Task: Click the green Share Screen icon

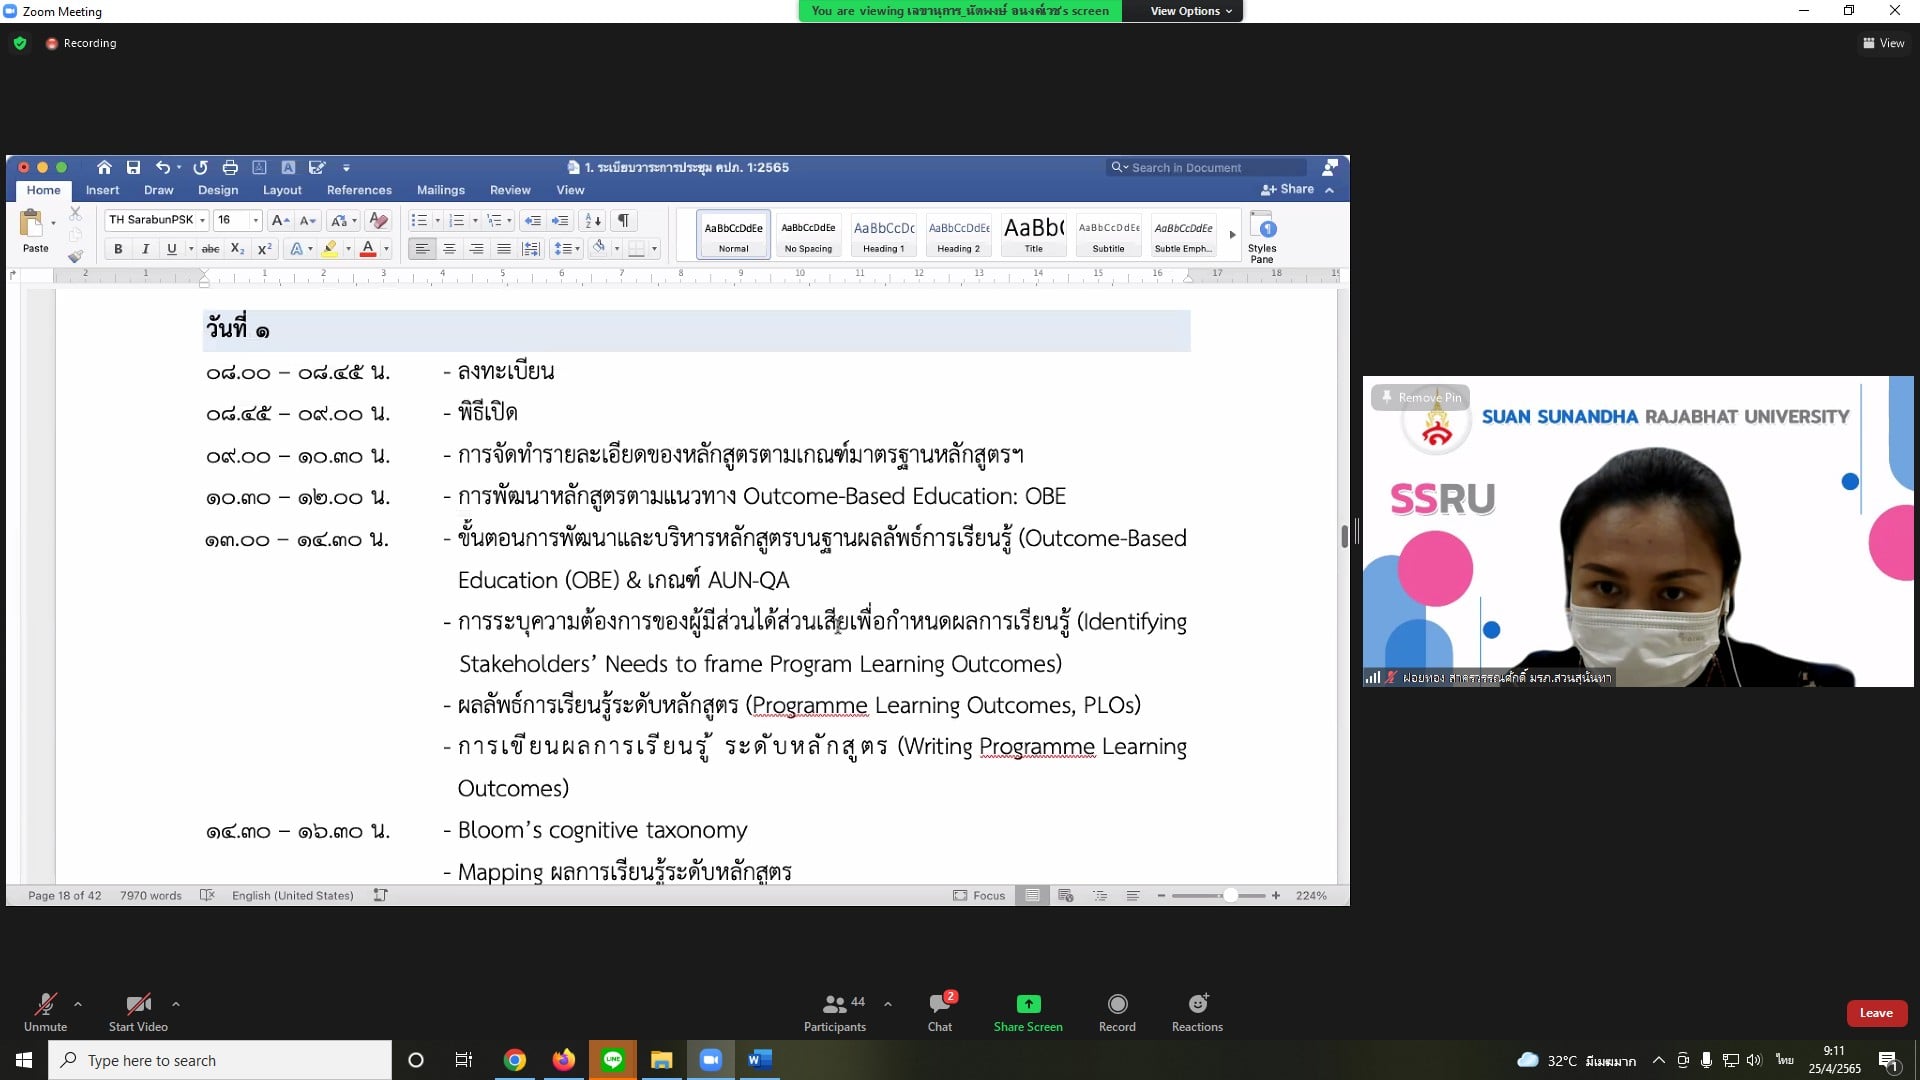Action: click(x=1028, y=1004)
